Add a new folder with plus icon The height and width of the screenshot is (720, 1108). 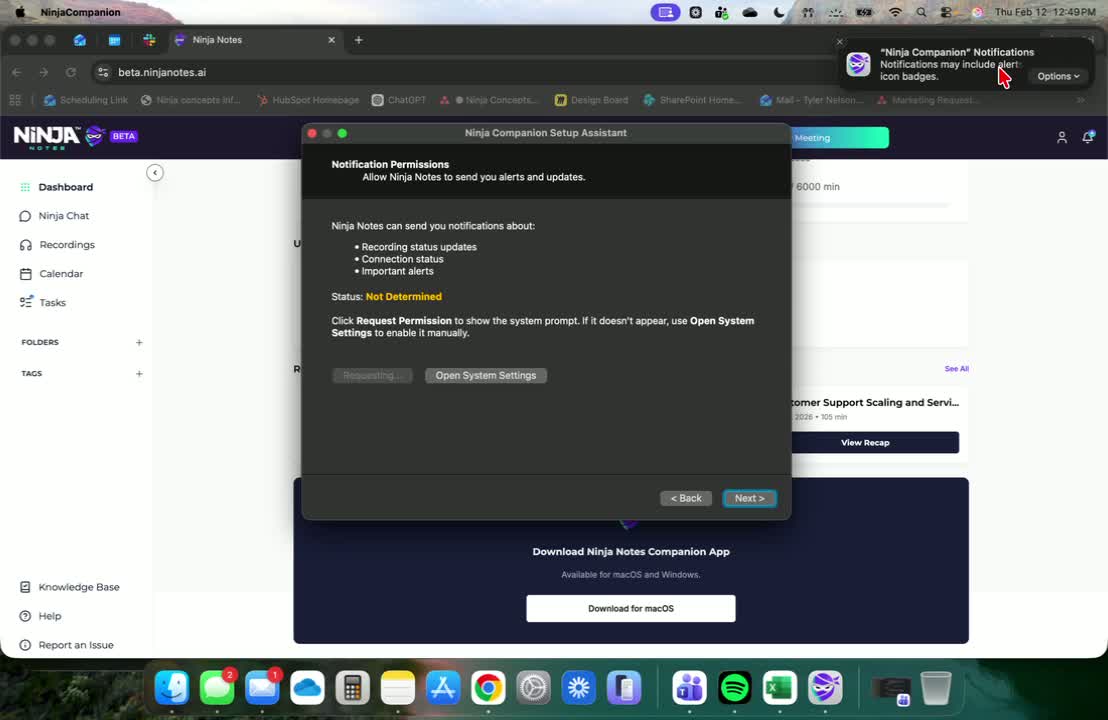click(139, 343)
